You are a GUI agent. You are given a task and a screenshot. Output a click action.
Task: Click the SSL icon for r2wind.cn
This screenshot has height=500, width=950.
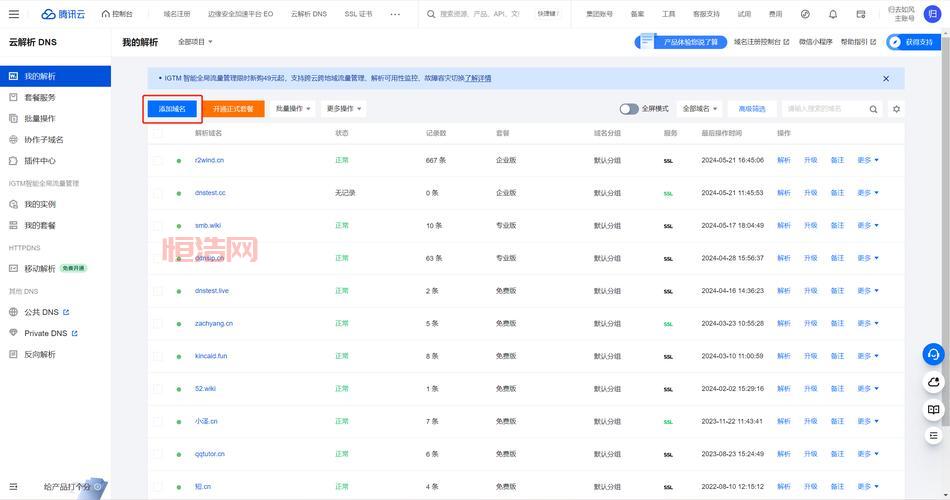click(x=669, y=160)
